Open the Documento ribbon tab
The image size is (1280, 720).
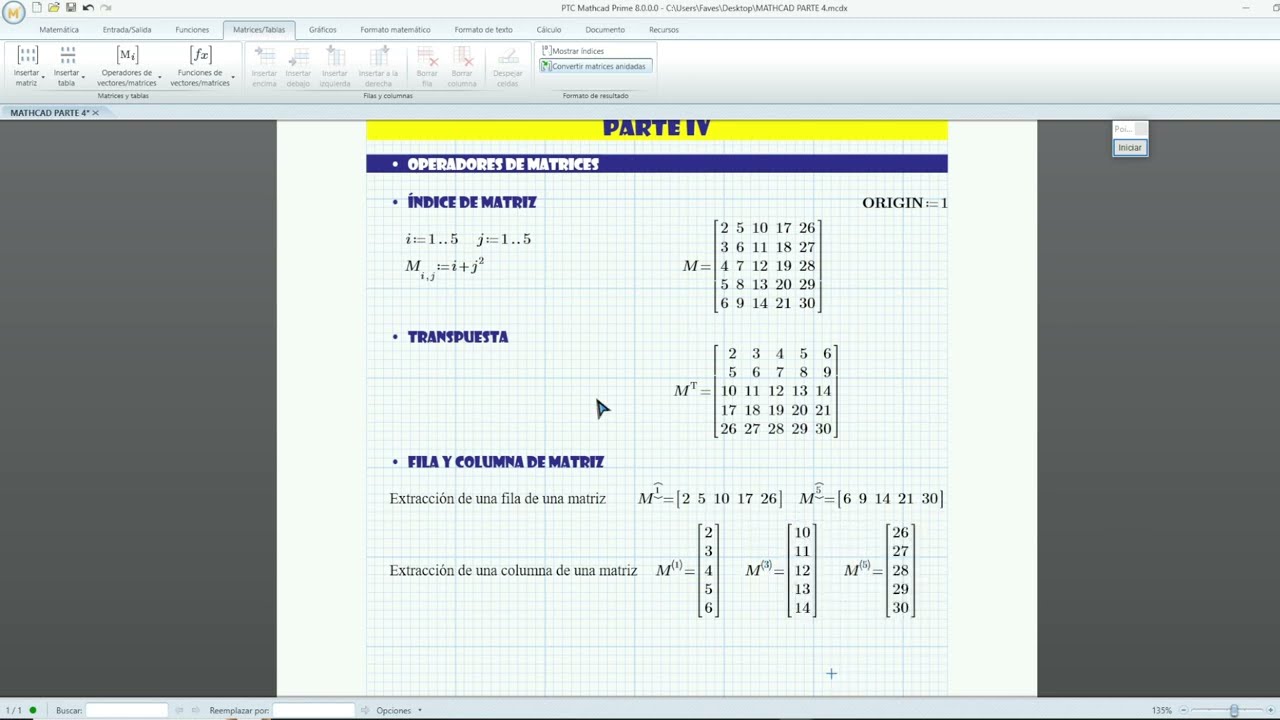pyautogui.click(x=605, y=30)
